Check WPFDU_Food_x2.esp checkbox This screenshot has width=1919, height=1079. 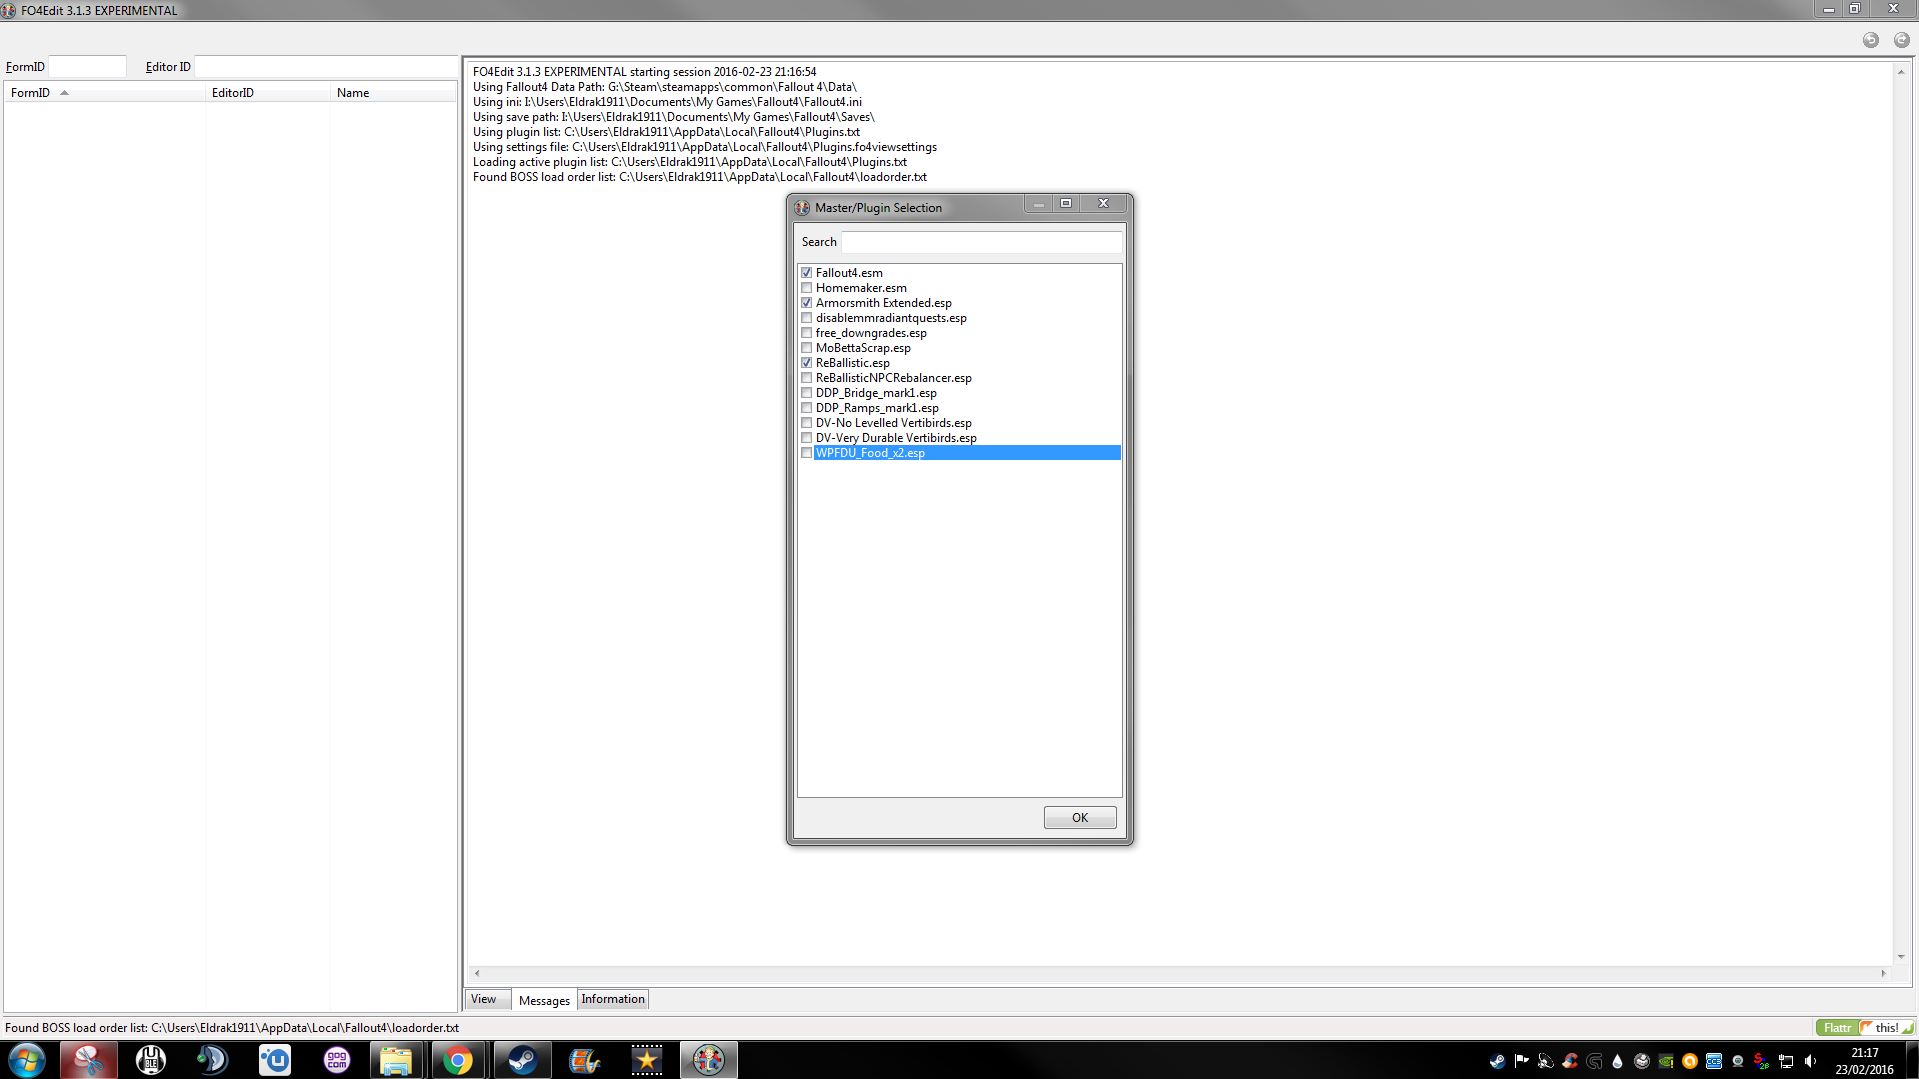(x=806, y=453)
